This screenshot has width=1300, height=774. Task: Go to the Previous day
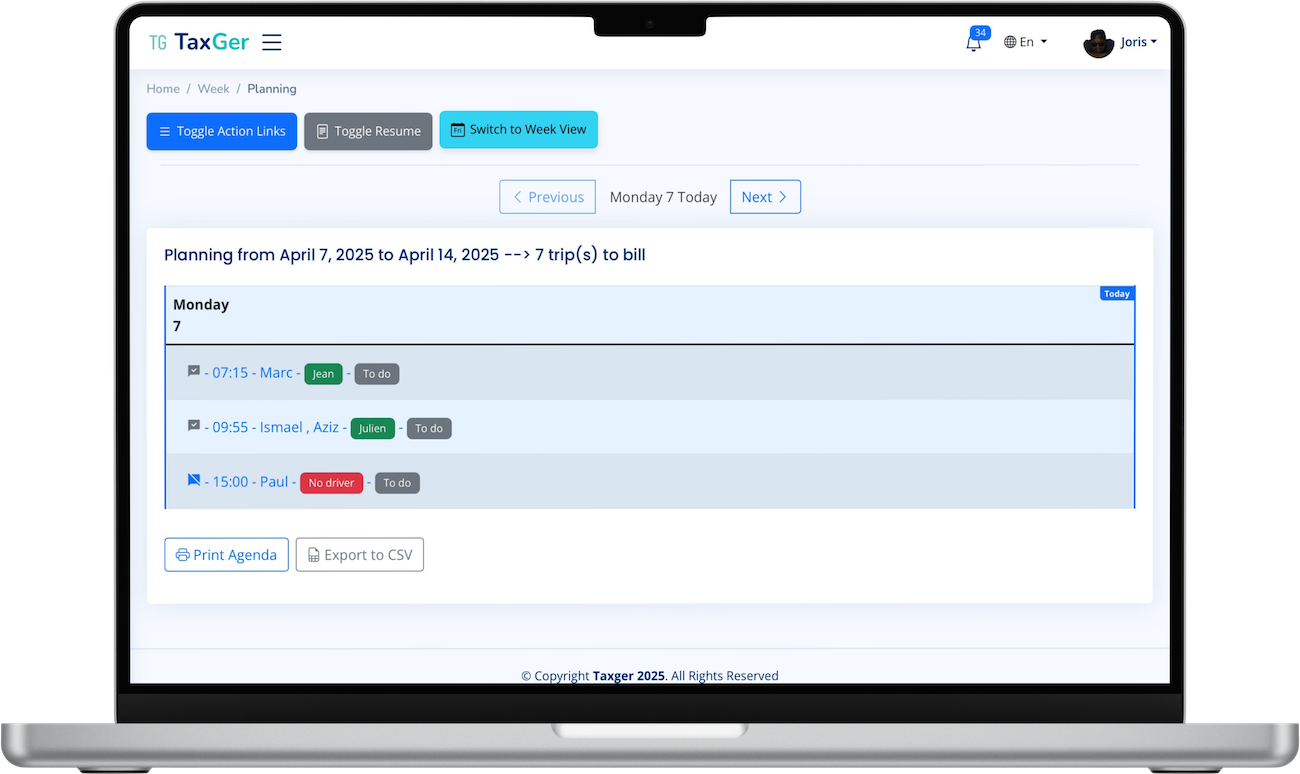pyautogui.click(x=547, y=197)
